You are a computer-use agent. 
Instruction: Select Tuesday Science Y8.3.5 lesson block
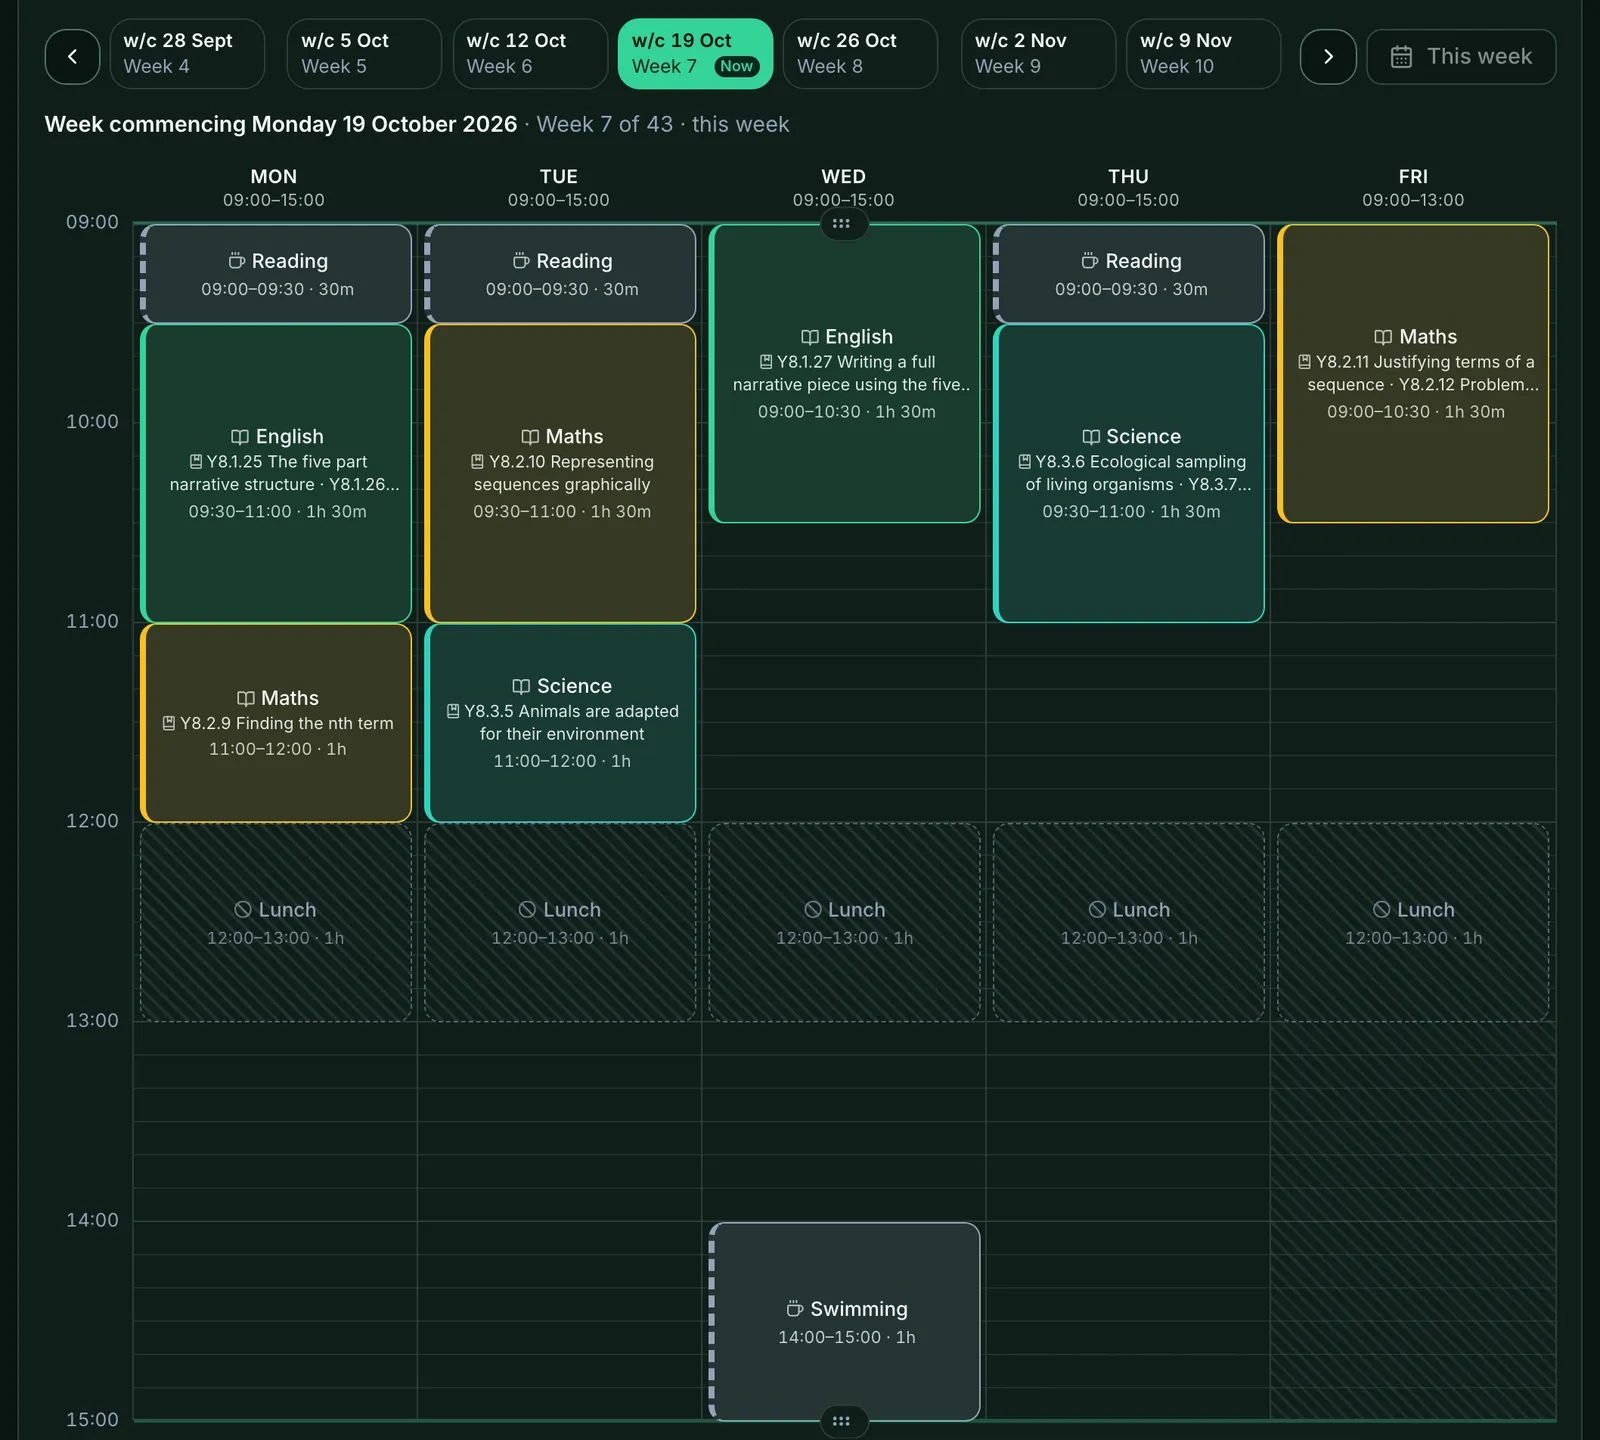pos(560,723)
